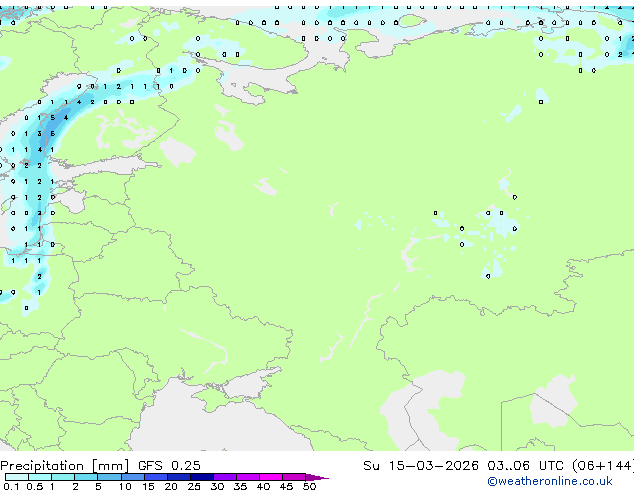Click the 0.1–0.5 mm lightest cyan legend swatch
The height and width of the screenshot is (490, 634).
click(x=17, y=477)
